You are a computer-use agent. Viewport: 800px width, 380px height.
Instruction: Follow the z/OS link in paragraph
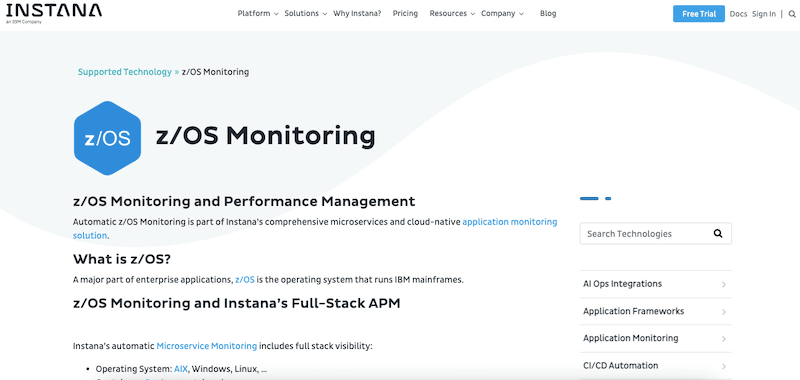244,280
